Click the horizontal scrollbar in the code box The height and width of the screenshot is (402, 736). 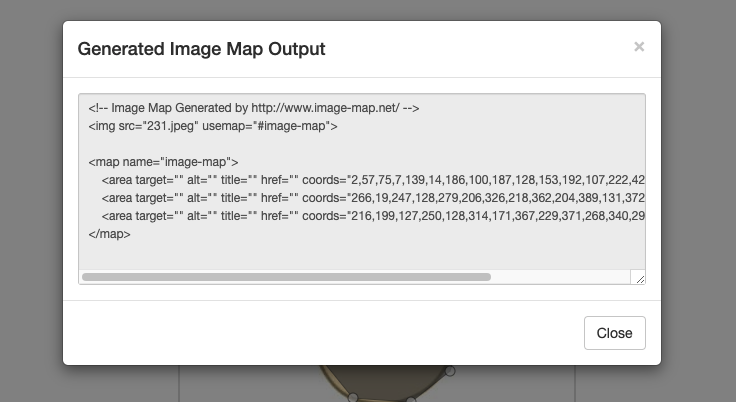point(286,277)
